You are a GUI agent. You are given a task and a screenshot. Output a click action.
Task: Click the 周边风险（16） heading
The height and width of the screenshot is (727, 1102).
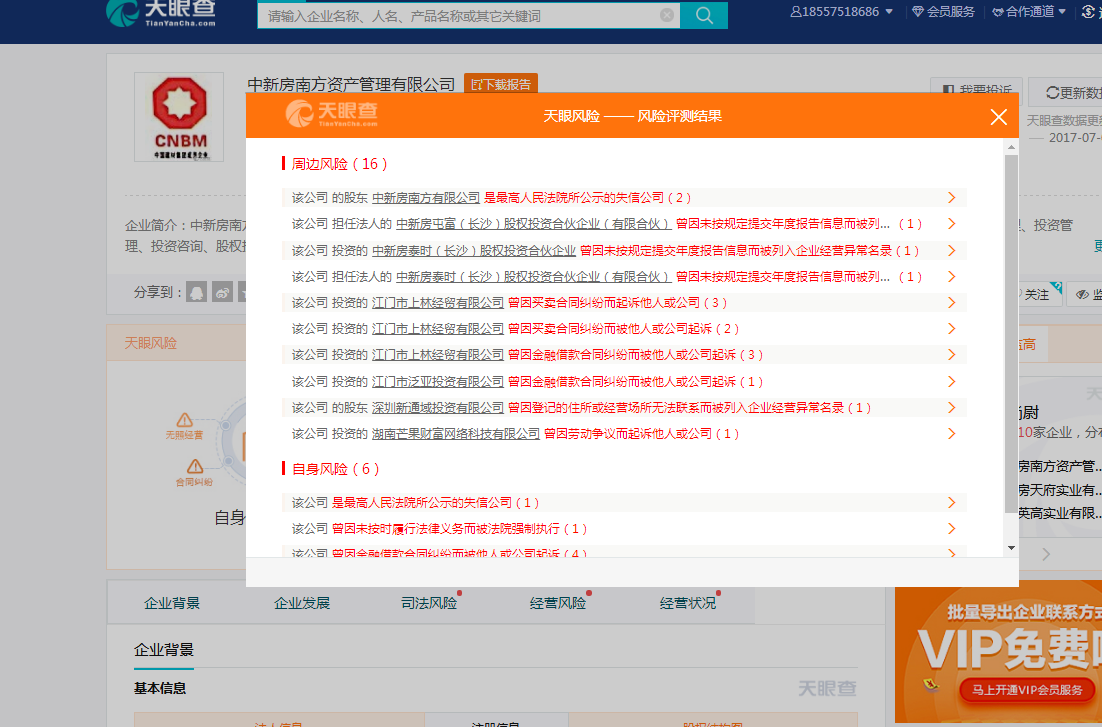339,164
